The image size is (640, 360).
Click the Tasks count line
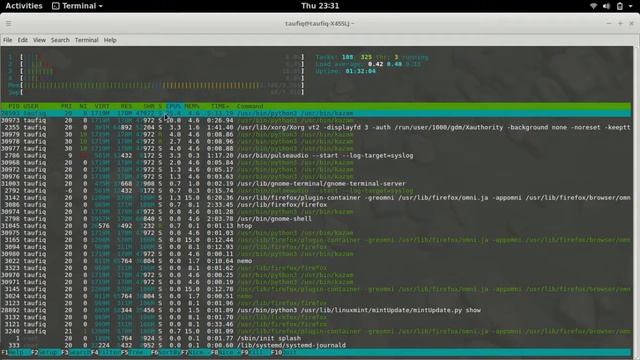[x=371, y=57]
